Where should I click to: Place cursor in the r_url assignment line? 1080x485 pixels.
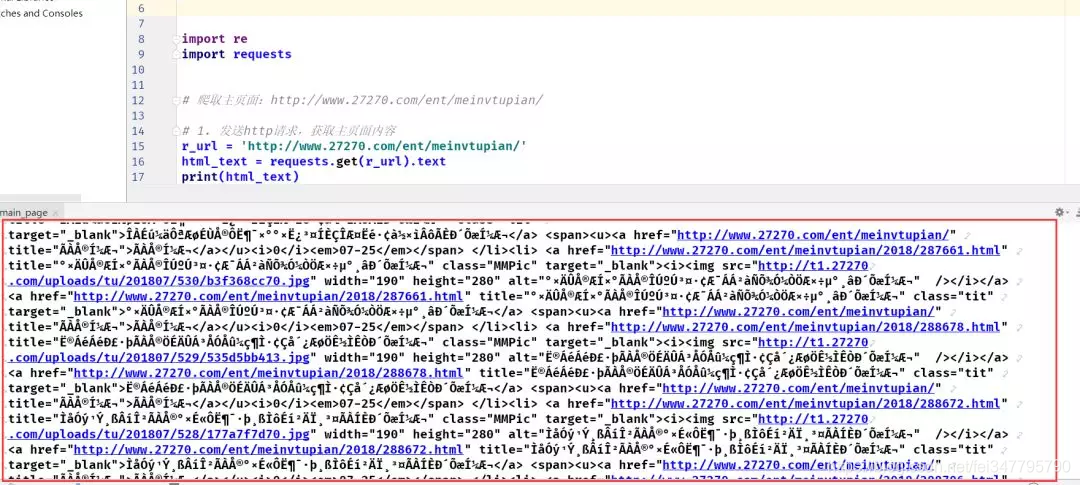click(354, 146)
